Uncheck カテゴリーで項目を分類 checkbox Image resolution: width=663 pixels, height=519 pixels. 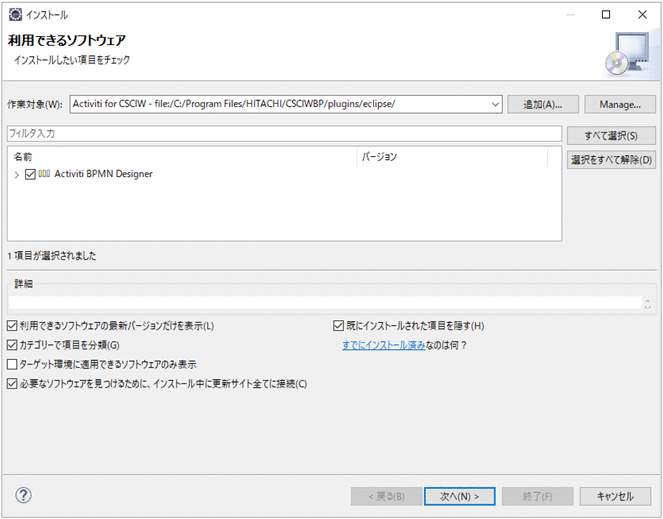12,345
